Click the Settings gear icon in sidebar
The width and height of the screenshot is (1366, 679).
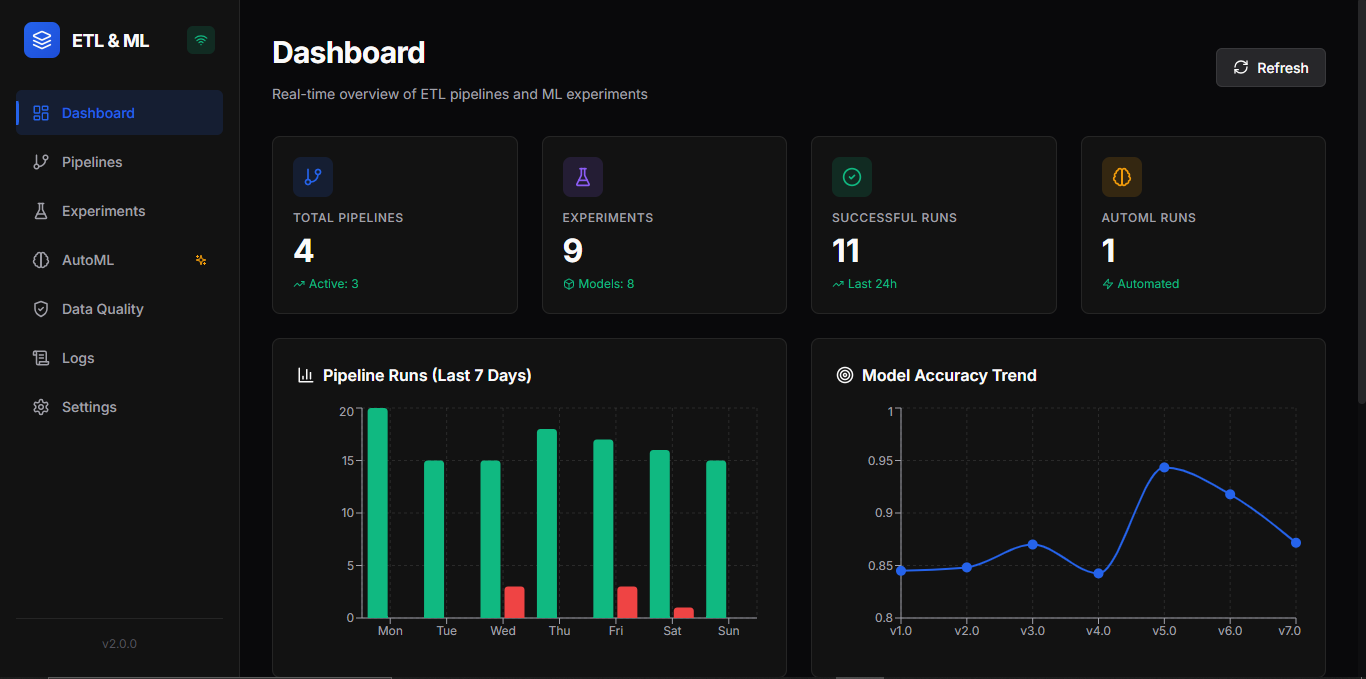(41, 407)
